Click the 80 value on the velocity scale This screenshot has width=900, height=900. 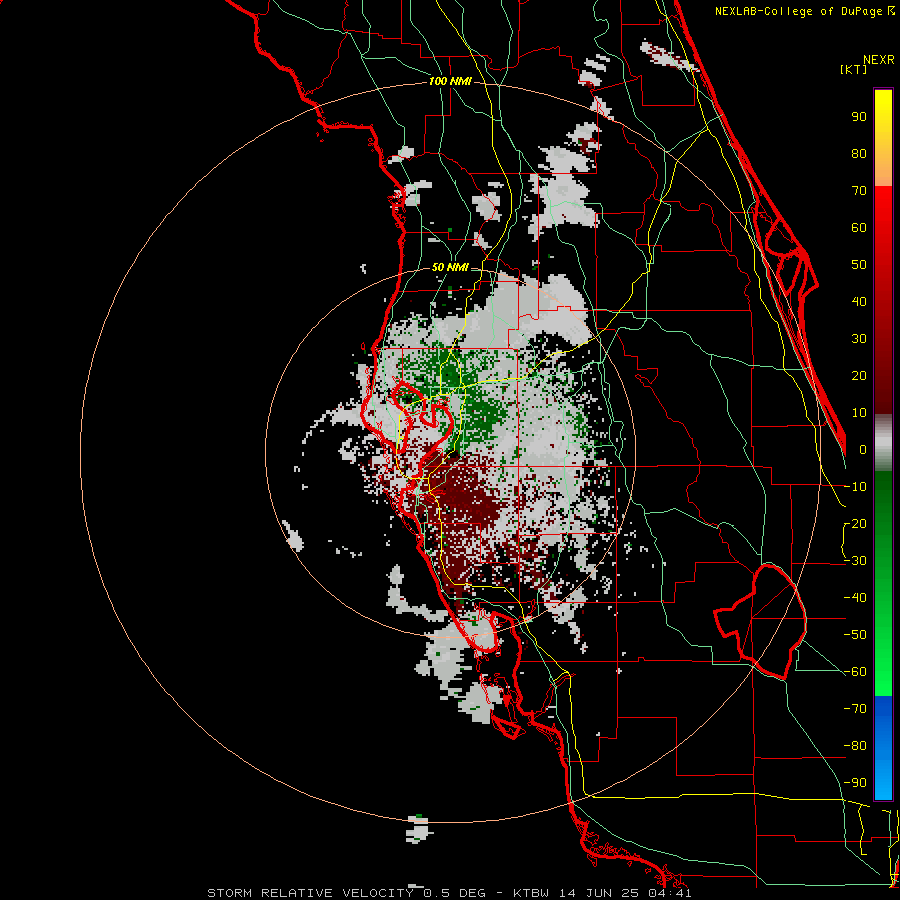(x=859, y=153)
